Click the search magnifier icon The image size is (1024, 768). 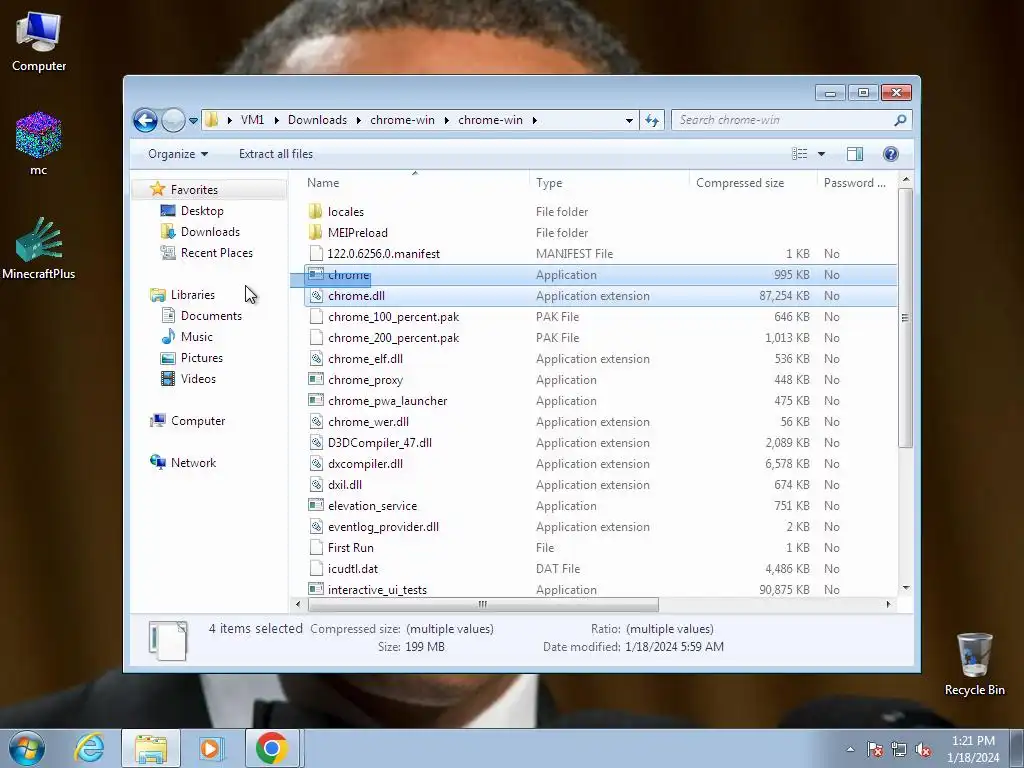click(900, 120)
